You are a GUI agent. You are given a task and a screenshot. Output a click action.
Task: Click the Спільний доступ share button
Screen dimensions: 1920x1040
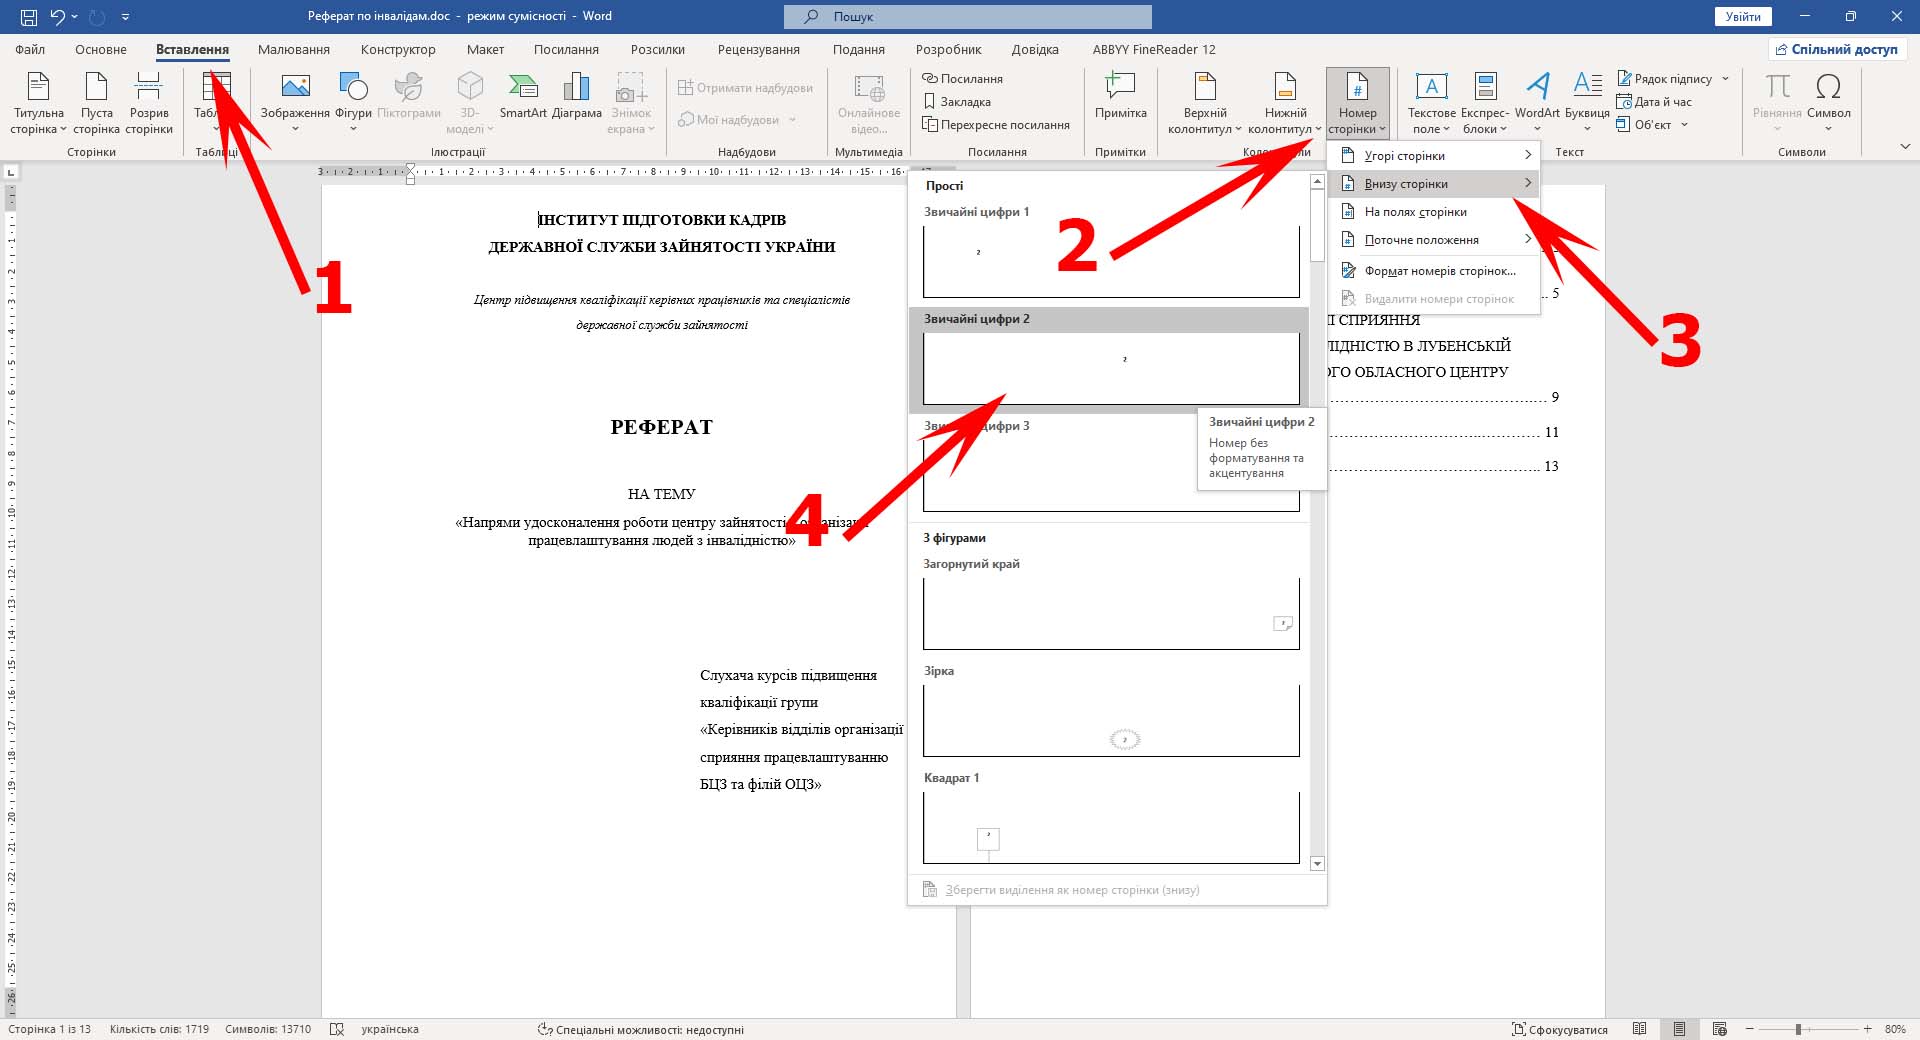click(x=1837, y=49)
